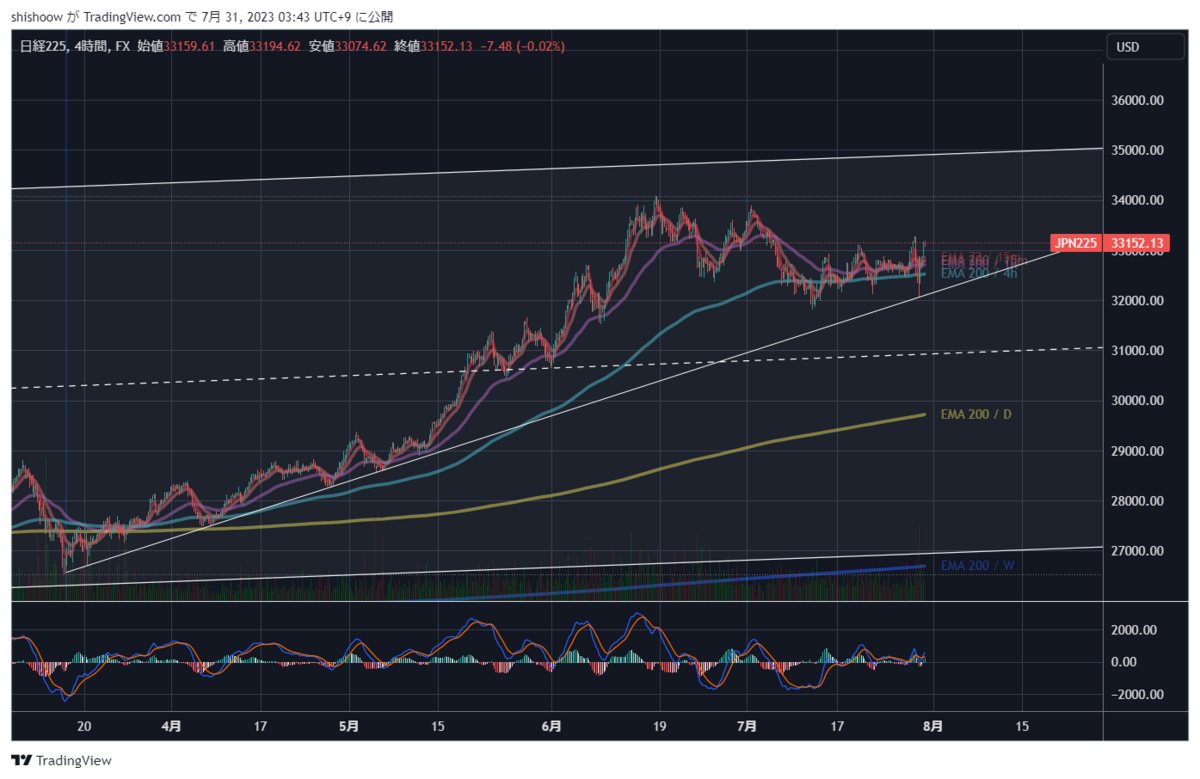Screen dimensions: 1200x779
Task: Click the EMA 200 / W label
Action: pos(976,565)
